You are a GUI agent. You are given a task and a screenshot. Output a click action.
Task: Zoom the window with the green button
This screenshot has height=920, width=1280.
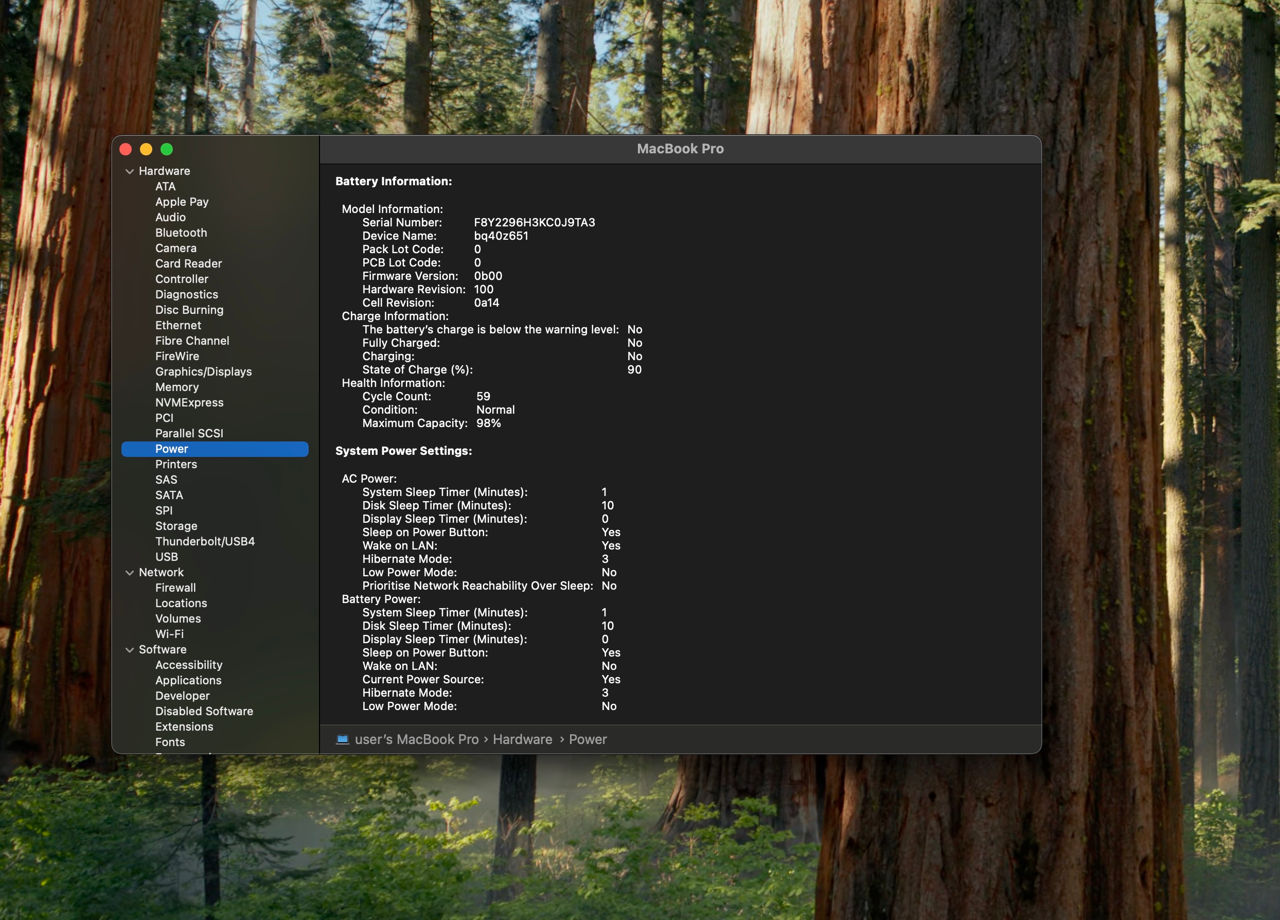point(167,149)
